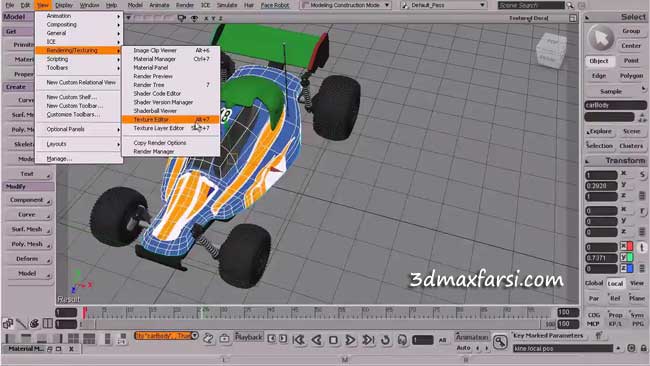The image size is (650, 366).
Task: Open the Modeling Construction Mode dropdown
Action: [x=346, y=5]
